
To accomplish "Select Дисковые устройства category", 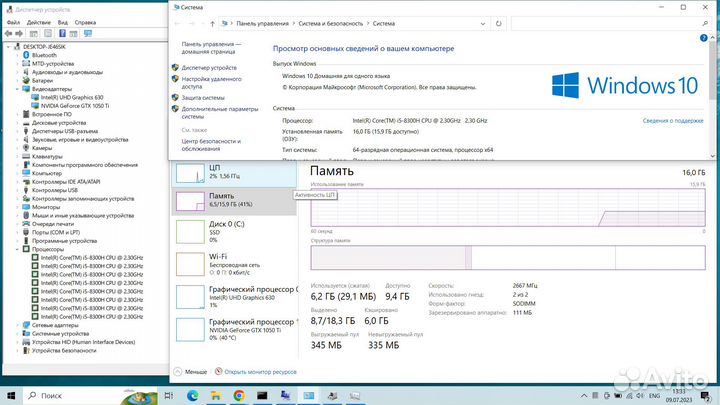I will coord(59,123).
